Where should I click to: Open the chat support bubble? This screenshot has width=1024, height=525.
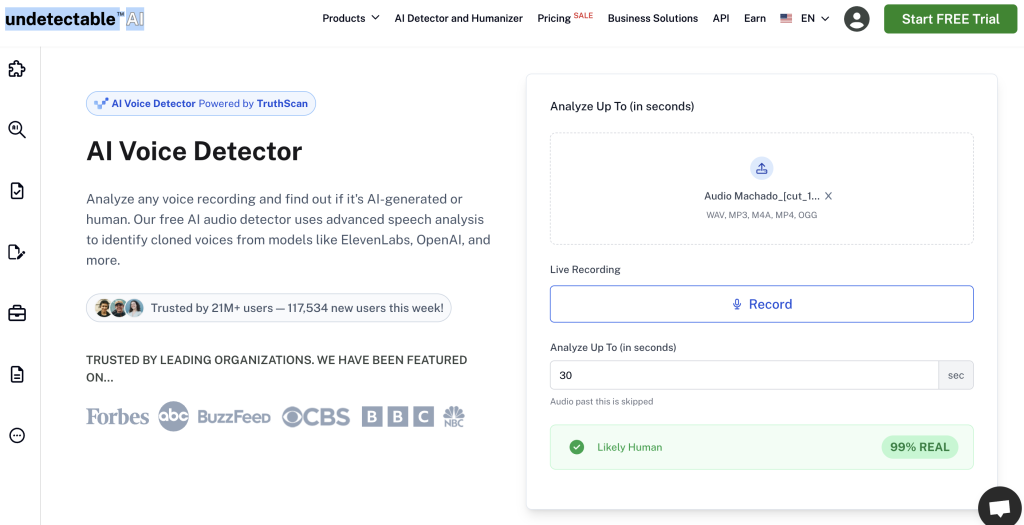coord(998,506)
